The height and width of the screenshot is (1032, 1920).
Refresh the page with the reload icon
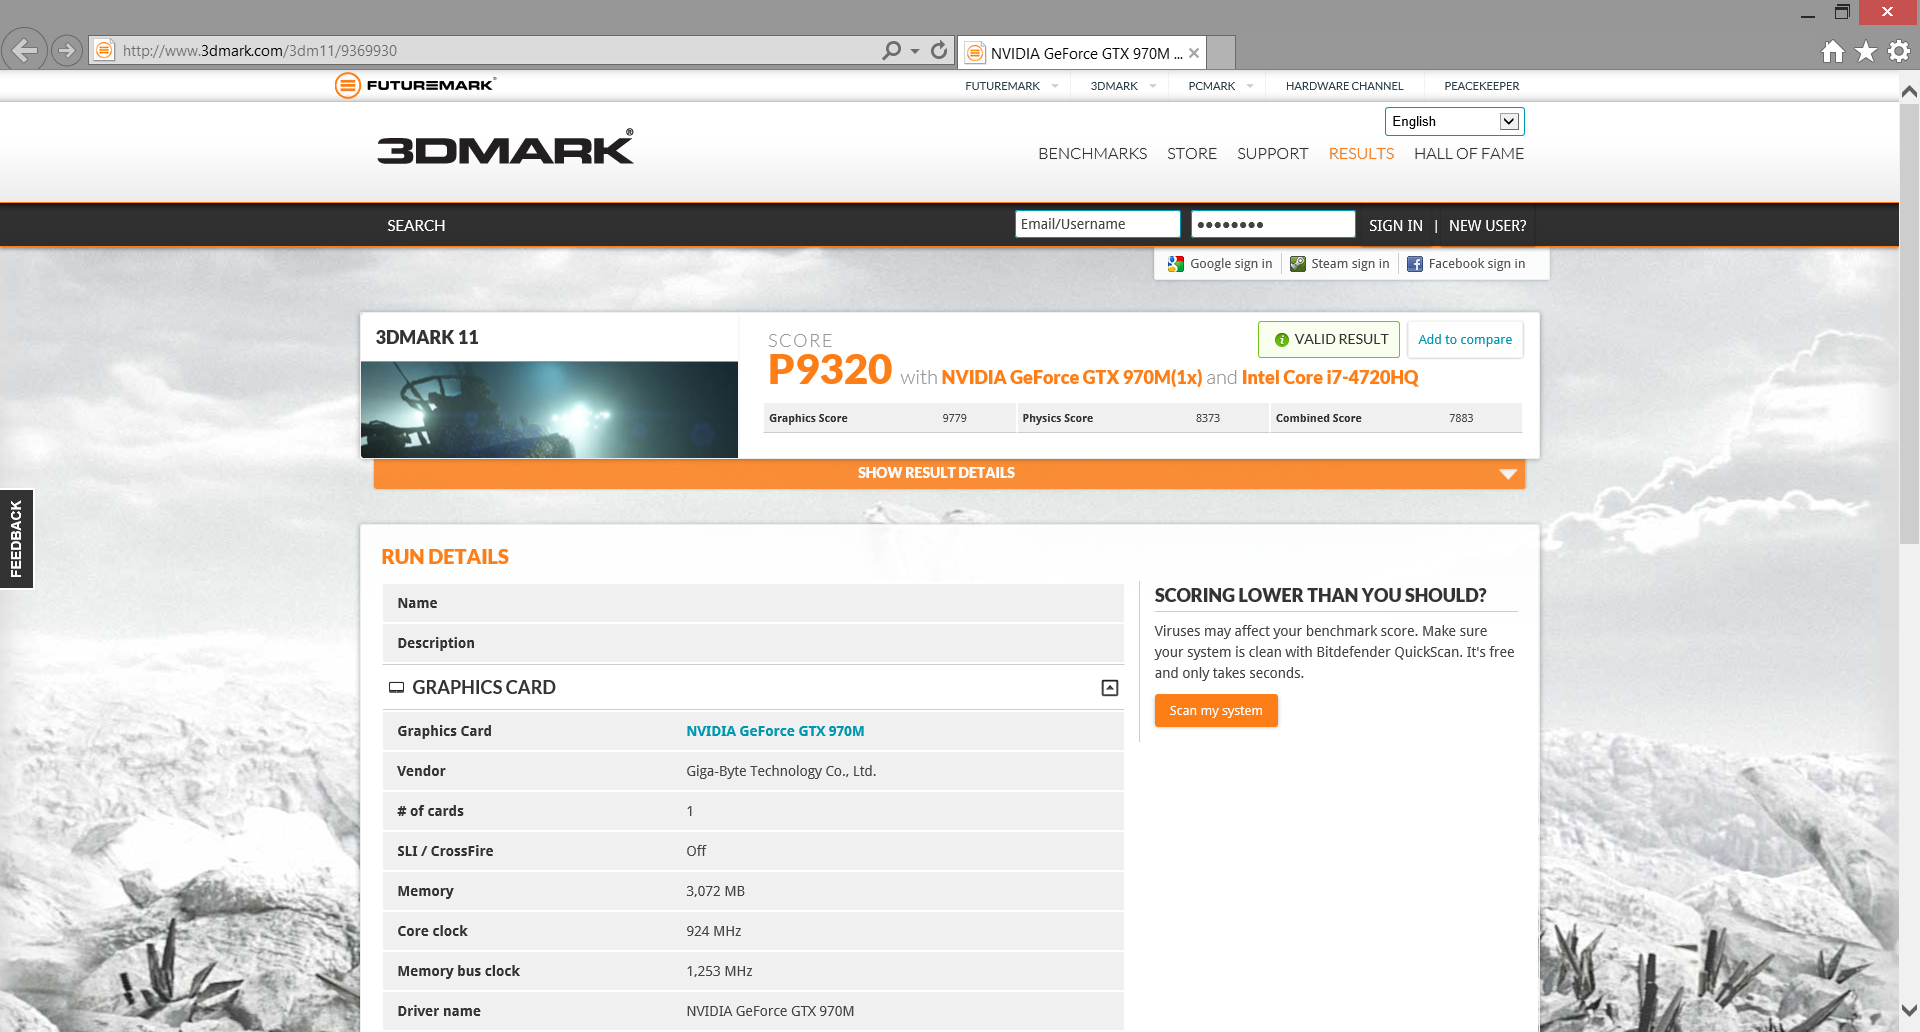tap(939, 50)
